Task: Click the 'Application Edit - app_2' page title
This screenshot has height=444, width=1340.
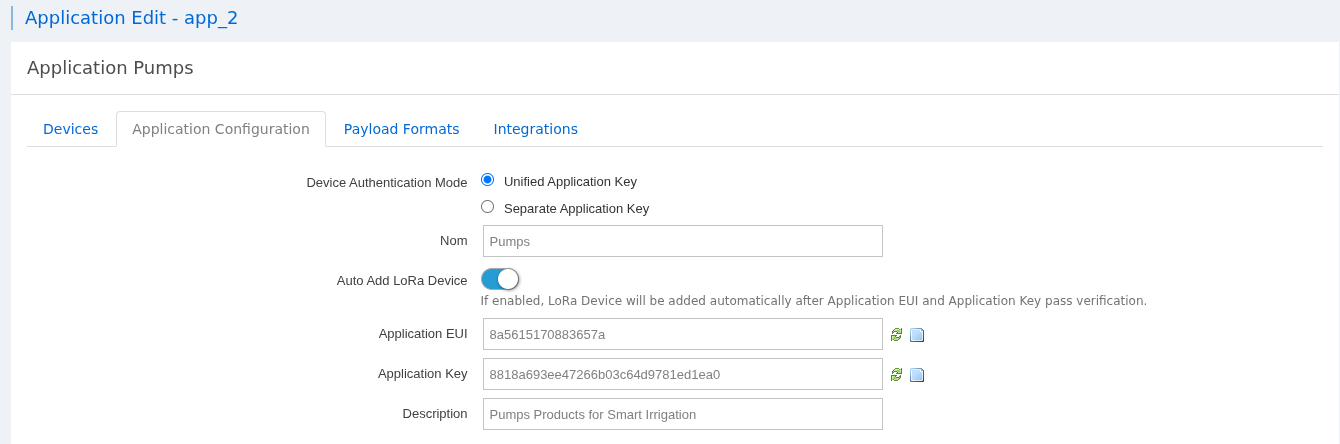Action: tap(131, 18)
